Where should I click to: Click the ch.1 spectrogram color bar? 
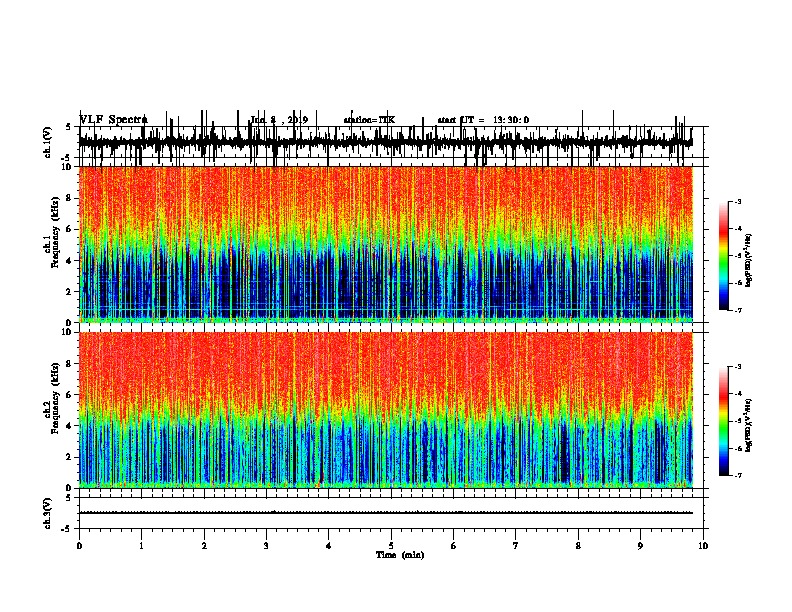(723, 256)
